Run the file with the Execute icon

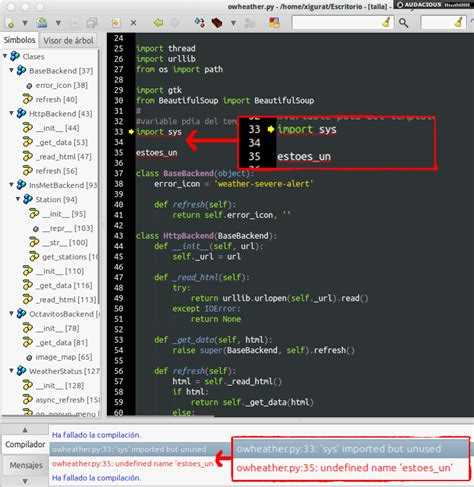click(250, 23)
